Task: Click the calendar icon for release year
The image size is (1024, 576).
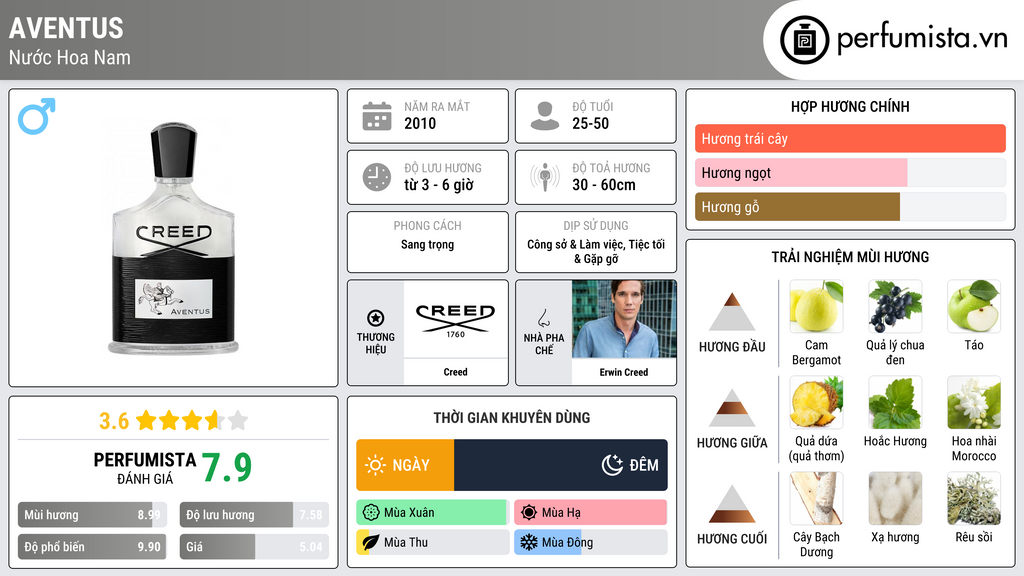Action: (x=376, y=116)
